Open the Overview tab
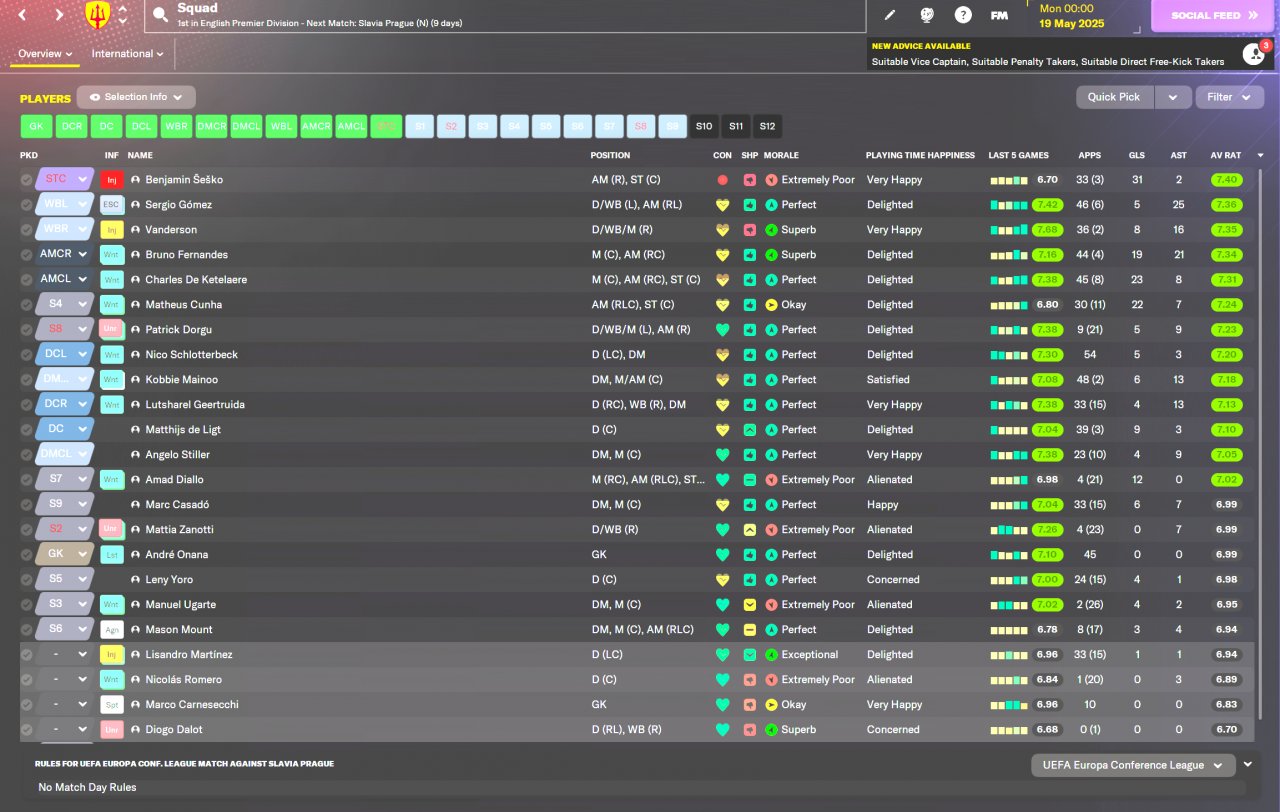1280x812 pixels. (x=45, y=54)
